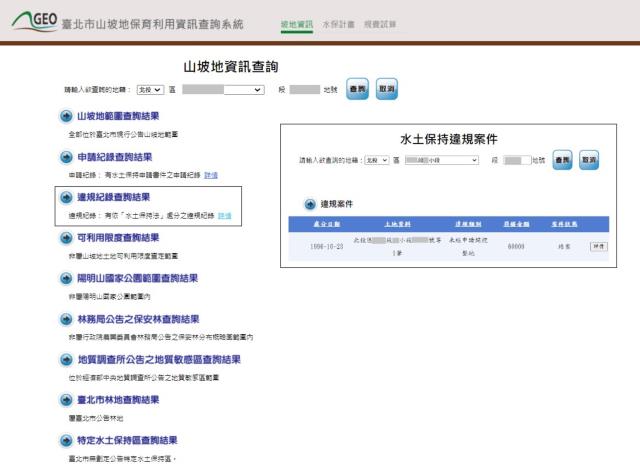
Task: Select the 可利用限度查詢結果 heading
Action: pyautogui.click(x=118, y=238)
